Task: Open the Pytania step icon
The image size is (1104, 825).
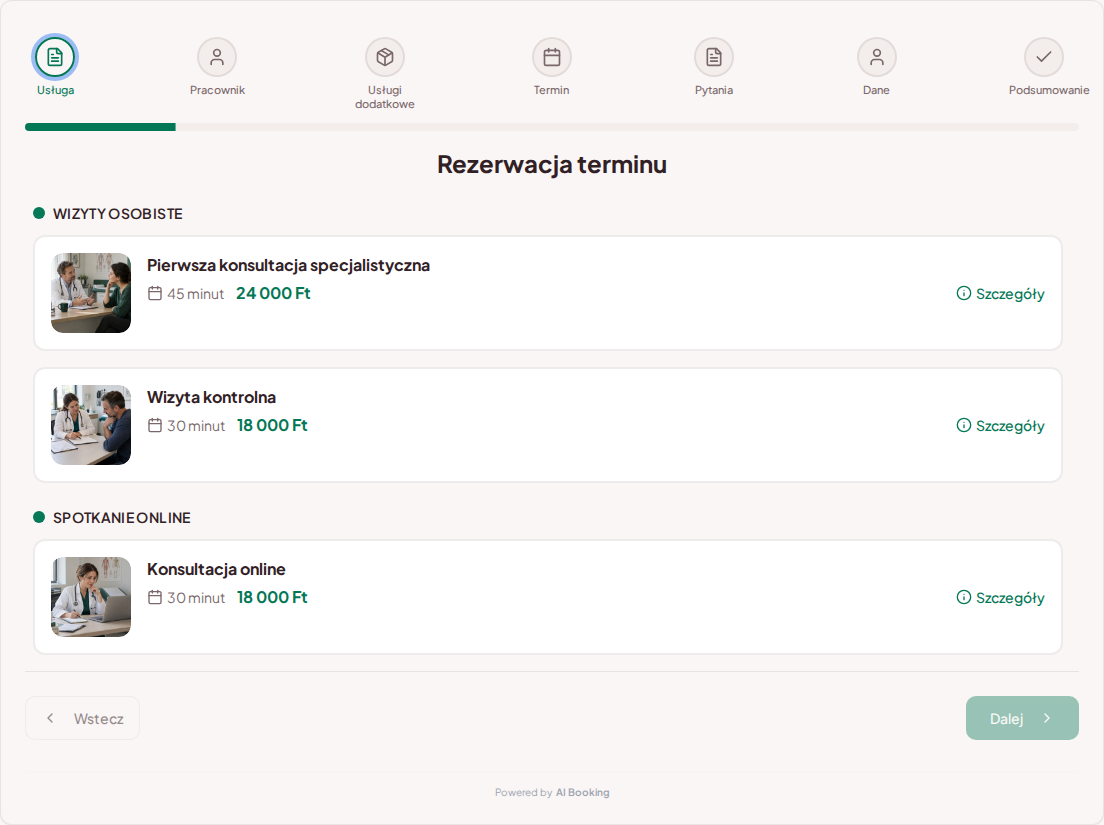Action: tap(714, 57)
